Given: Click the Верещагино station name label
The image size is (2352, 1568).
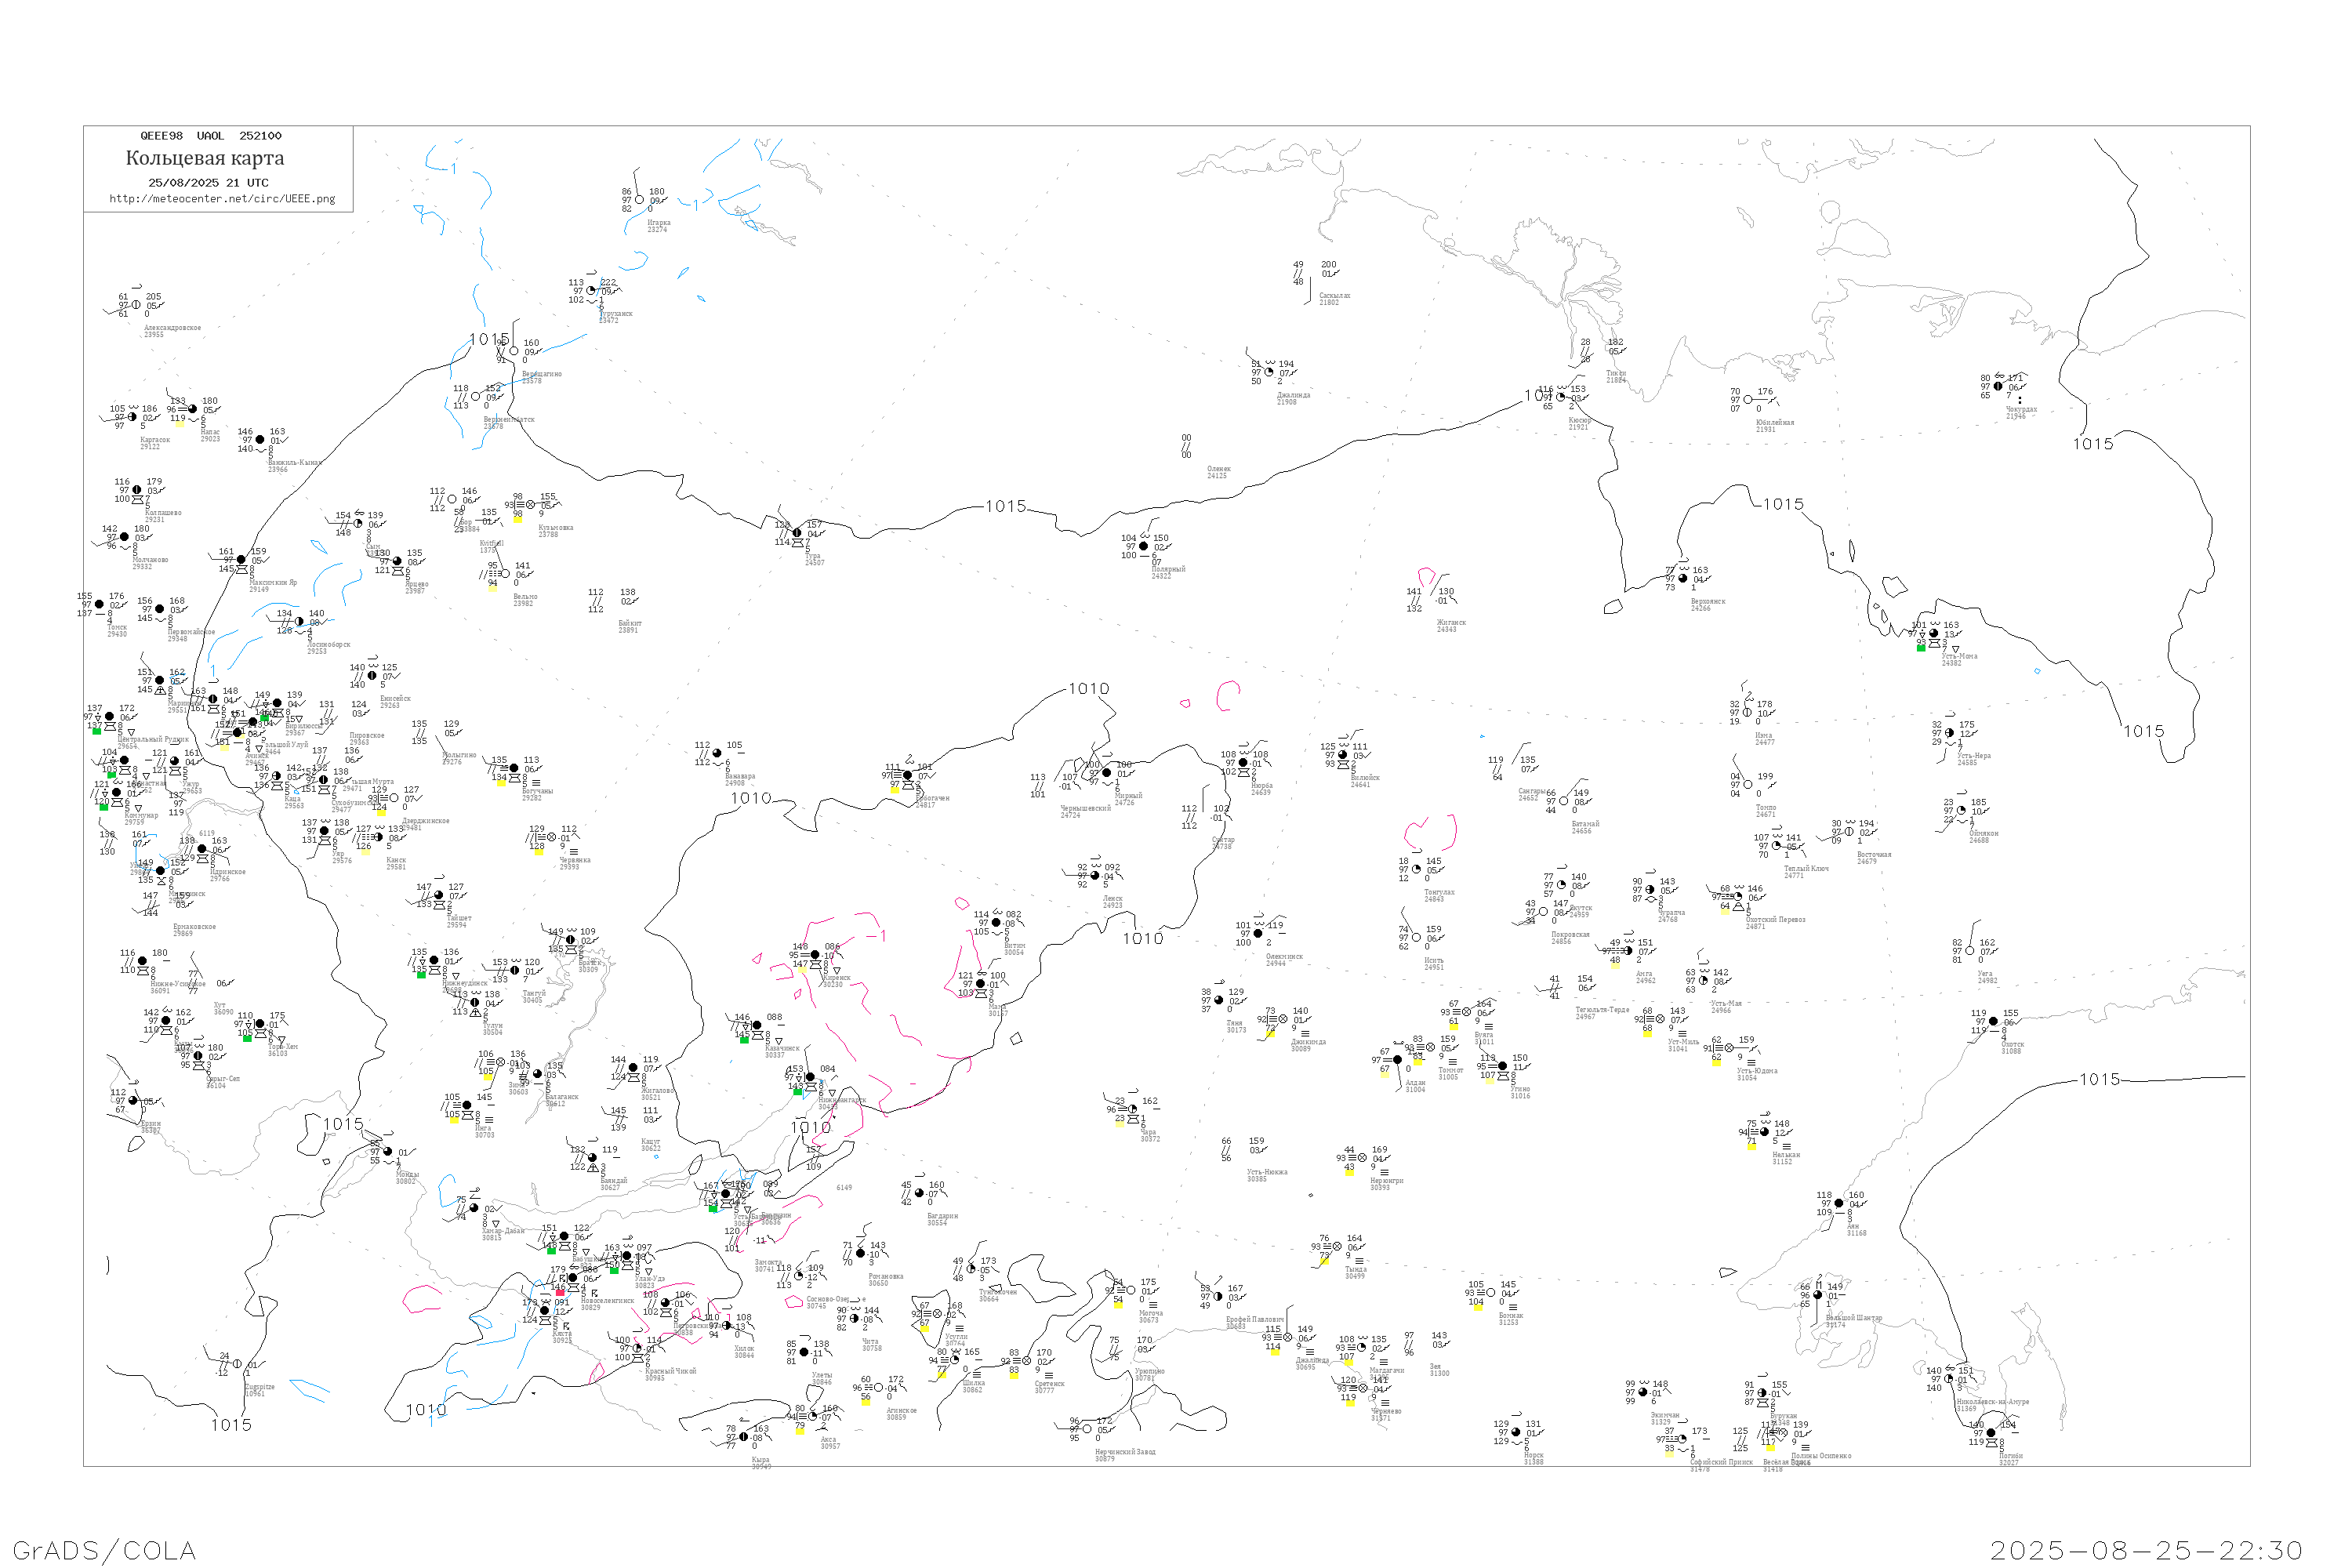Looking at the screenshot, I should tap(541, 374).
